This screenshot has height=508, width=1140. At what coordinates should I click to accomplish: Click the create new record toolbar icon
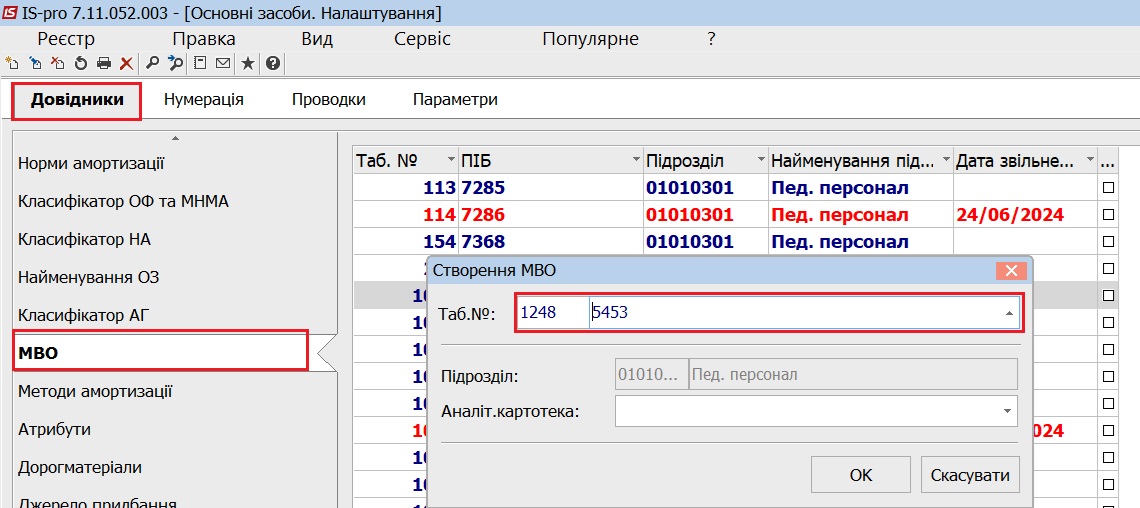coord(12,64)
